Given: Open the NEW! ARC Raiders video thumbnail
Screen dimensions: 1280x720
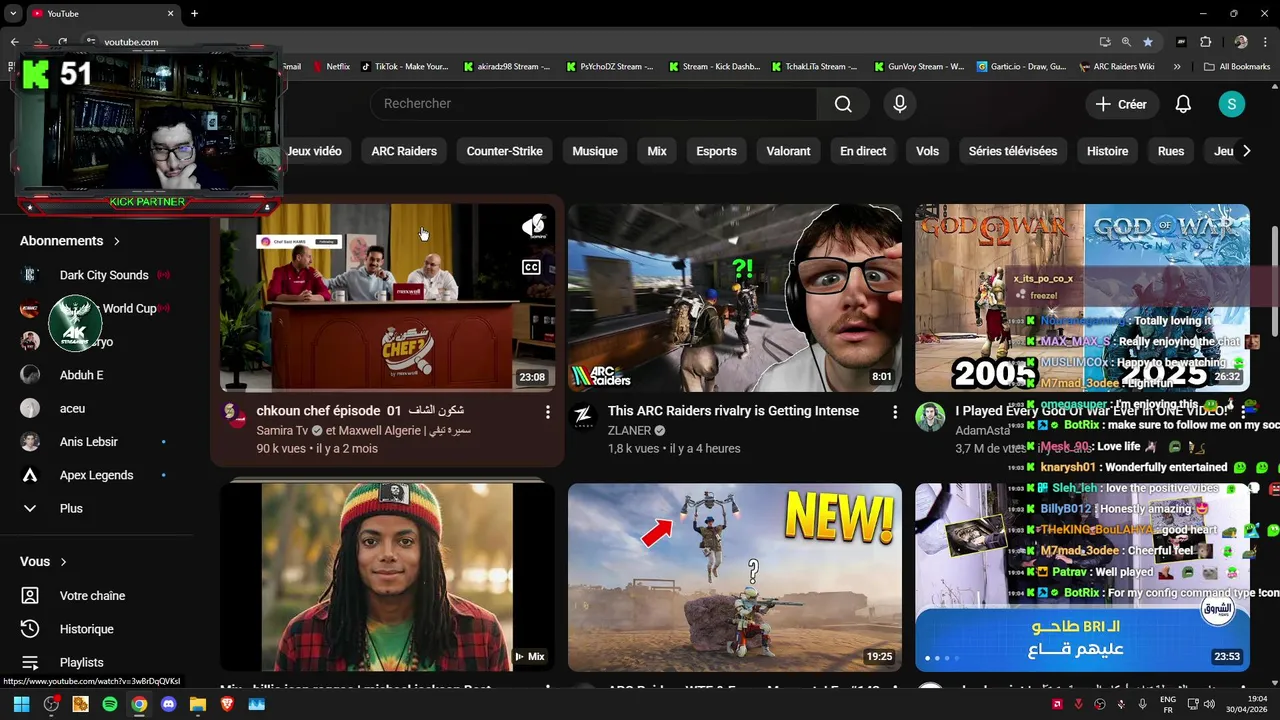Looking at the screenshot, I should (735, 577).
